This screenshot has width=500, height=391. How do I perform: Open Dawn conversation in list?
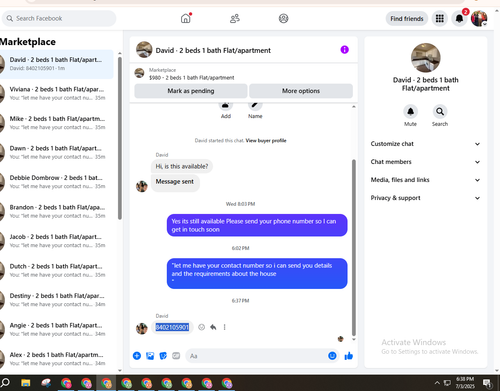pos(57,152)
